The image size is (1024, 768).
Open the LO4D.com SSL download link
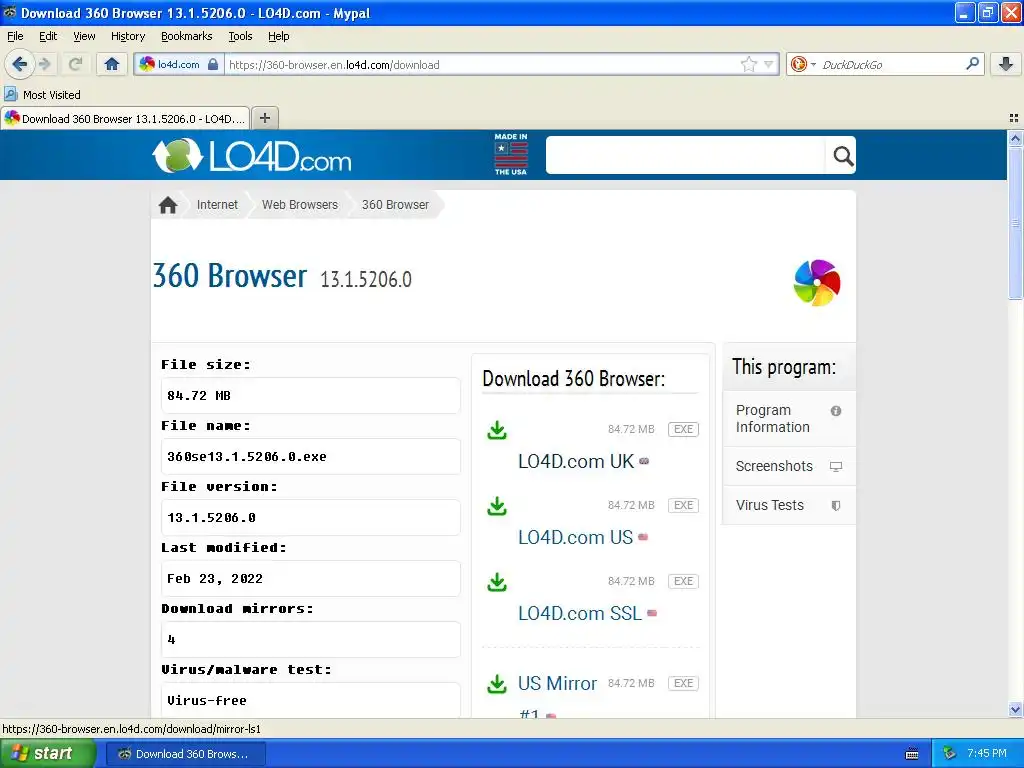pyautogui.click(x=580, y=613)
